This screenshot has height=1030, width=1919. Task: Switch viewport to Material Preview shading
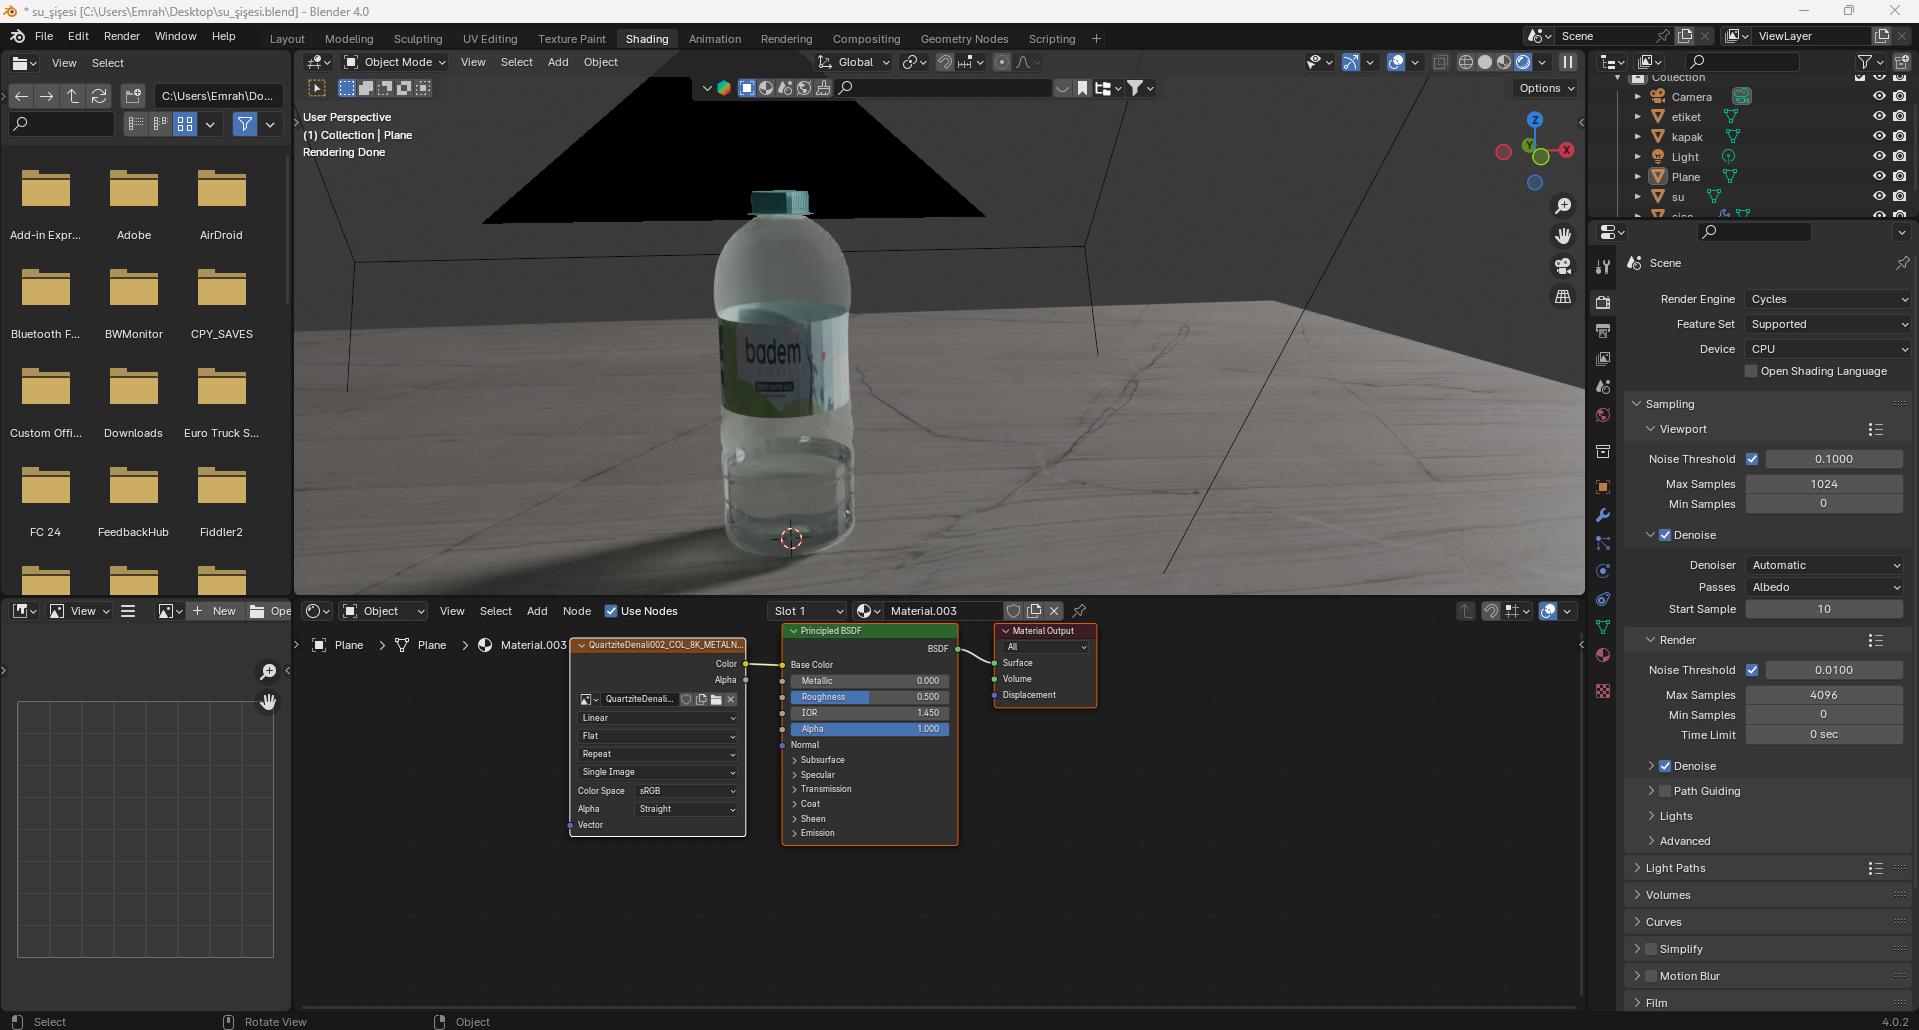[1504, 62]
